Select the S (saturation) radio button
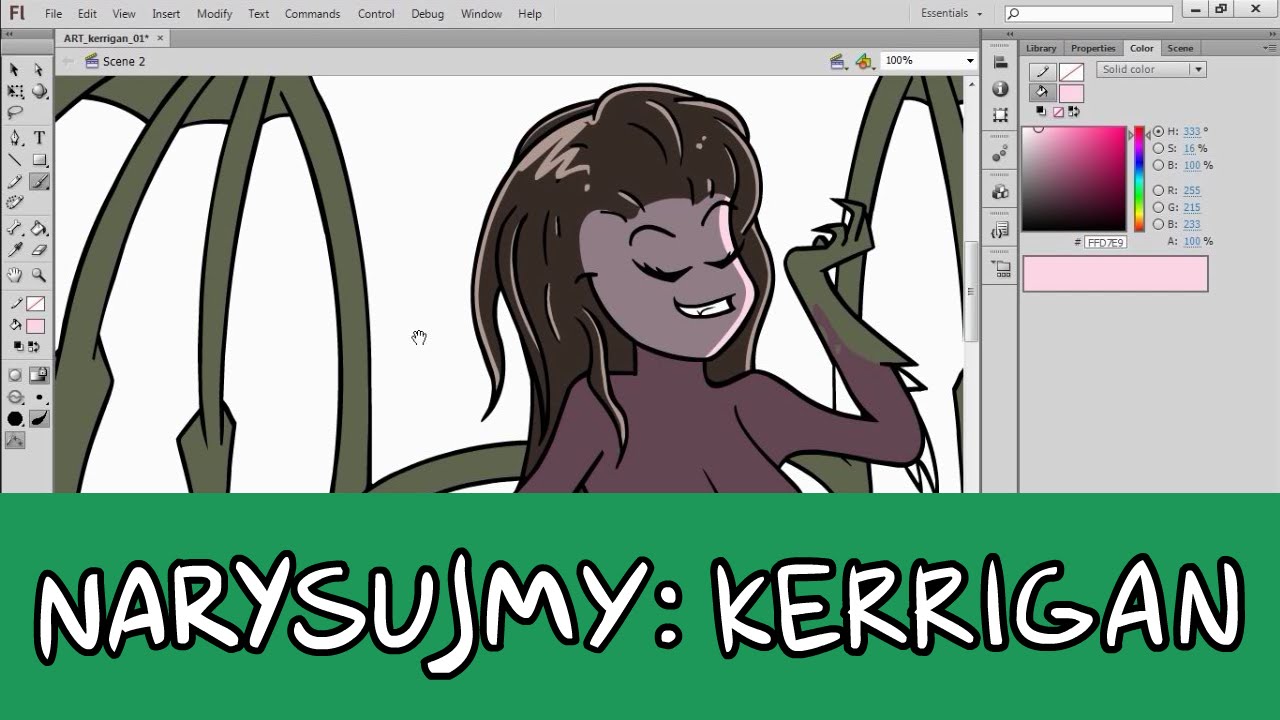This screenshot has height=720, width=1280. tap(1159, 148)
